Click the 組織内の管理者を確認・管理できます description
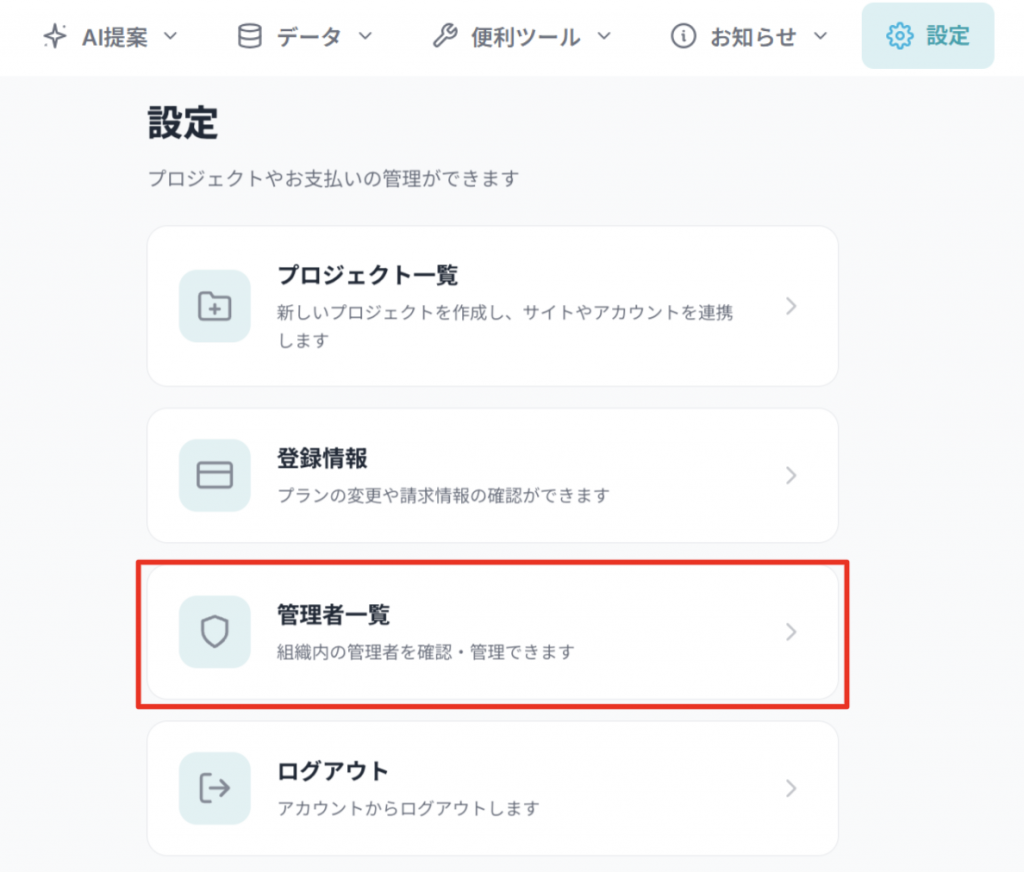 [x=426, y=652]
